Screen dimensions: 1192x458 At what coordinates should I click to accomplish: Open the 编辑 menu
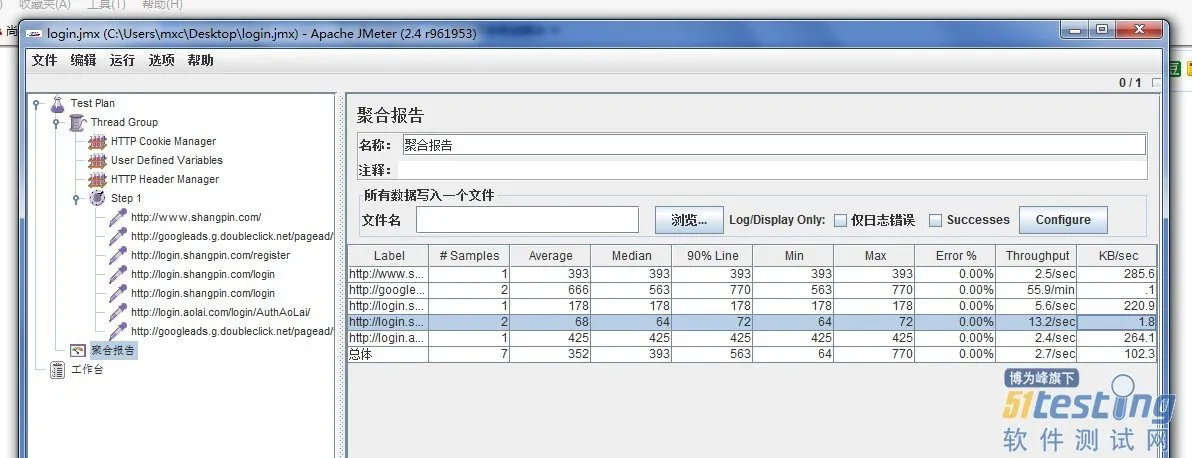tap(84, 60)
